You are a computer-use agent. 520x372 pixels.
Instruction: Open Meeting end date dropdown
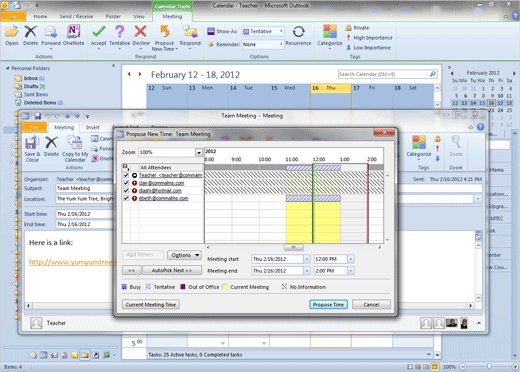click(307, 271)
